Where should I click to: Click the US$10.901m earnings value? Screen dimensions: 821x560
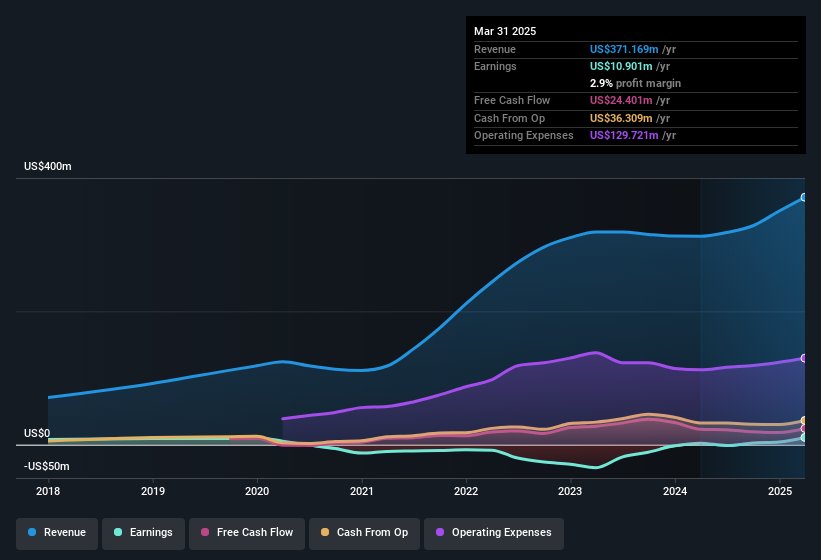(621, 66)
